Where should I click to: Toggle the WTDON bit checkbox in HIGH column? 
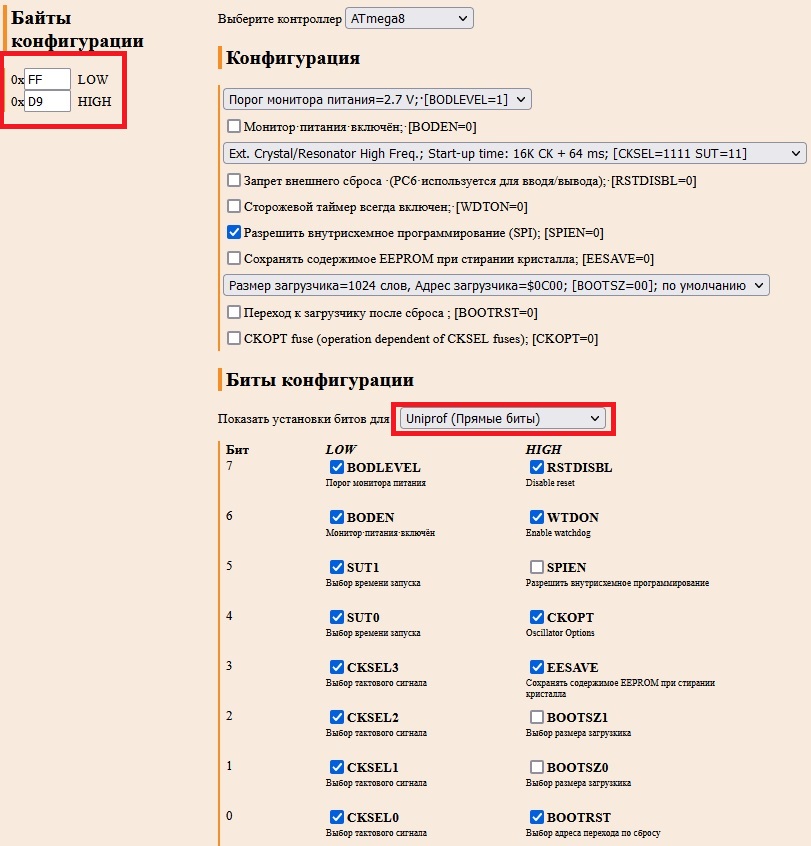[537, 517]
